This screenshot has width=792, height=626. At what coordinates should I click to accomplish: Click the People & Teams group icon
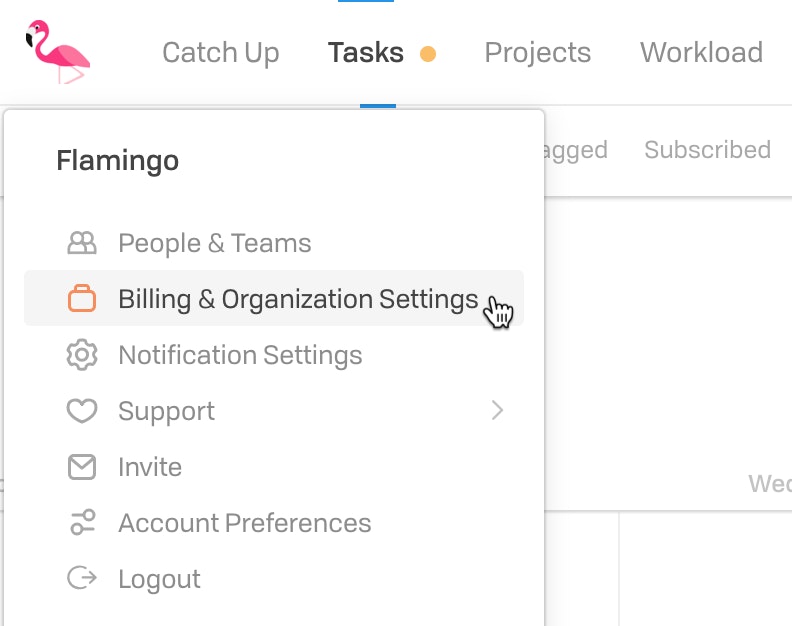pyautogui.click(x=82, y=243)
